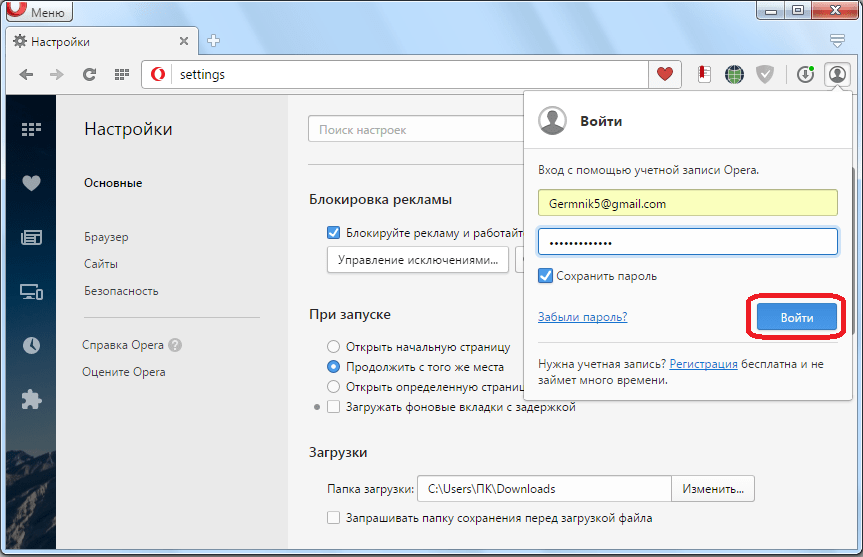Click the Поиск настроек search field
The height and width of the screenshot is (557, 863).
(415, 130)
